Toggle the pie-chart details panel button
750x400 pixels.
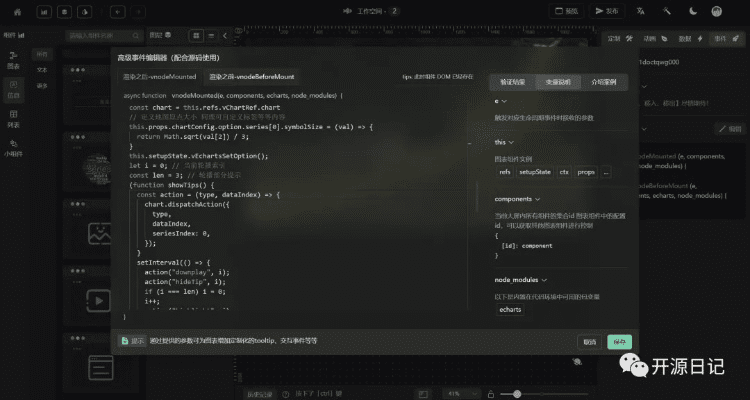point(84,11)
